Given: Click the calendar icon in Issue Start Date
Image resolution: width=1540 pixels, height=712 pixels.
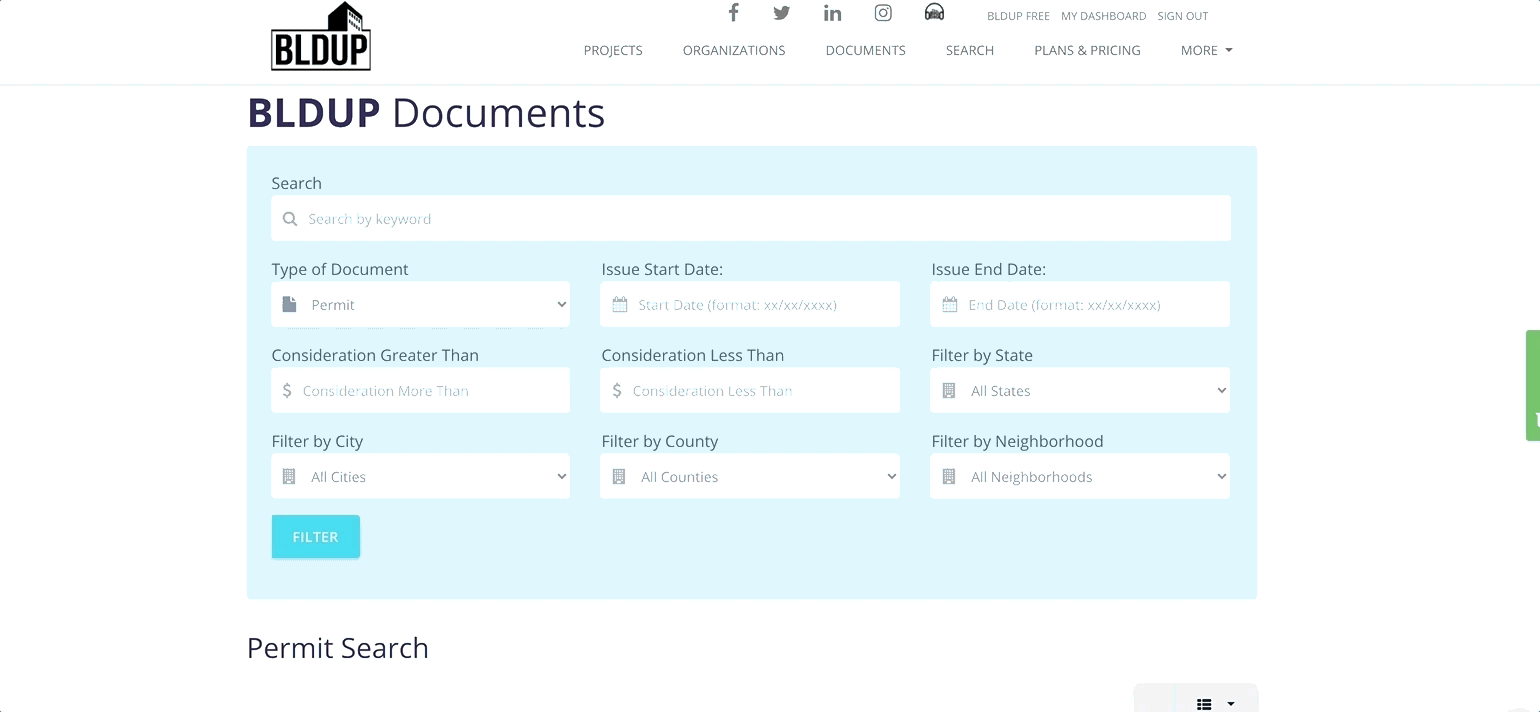Looking at the screenshot, I should coord(620,305).
